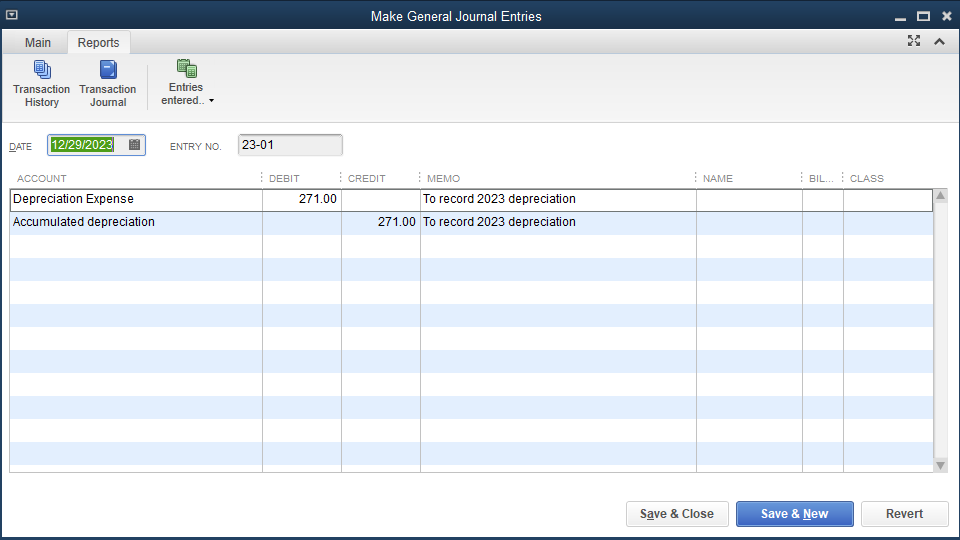This screenshot has height=540, width=960.
Task: Click memo in Accumulated depreciation row
Action: click(x=558, y=222)
